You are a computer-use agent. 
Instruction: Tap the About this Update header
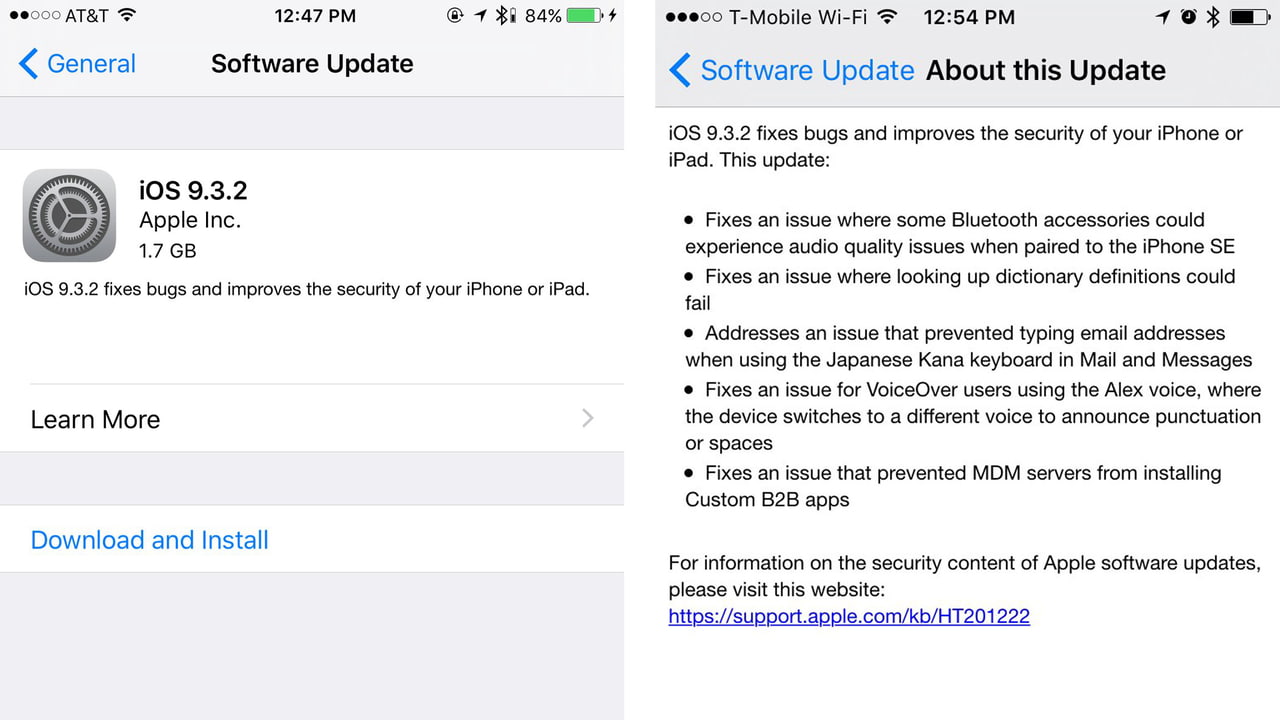1045,70
